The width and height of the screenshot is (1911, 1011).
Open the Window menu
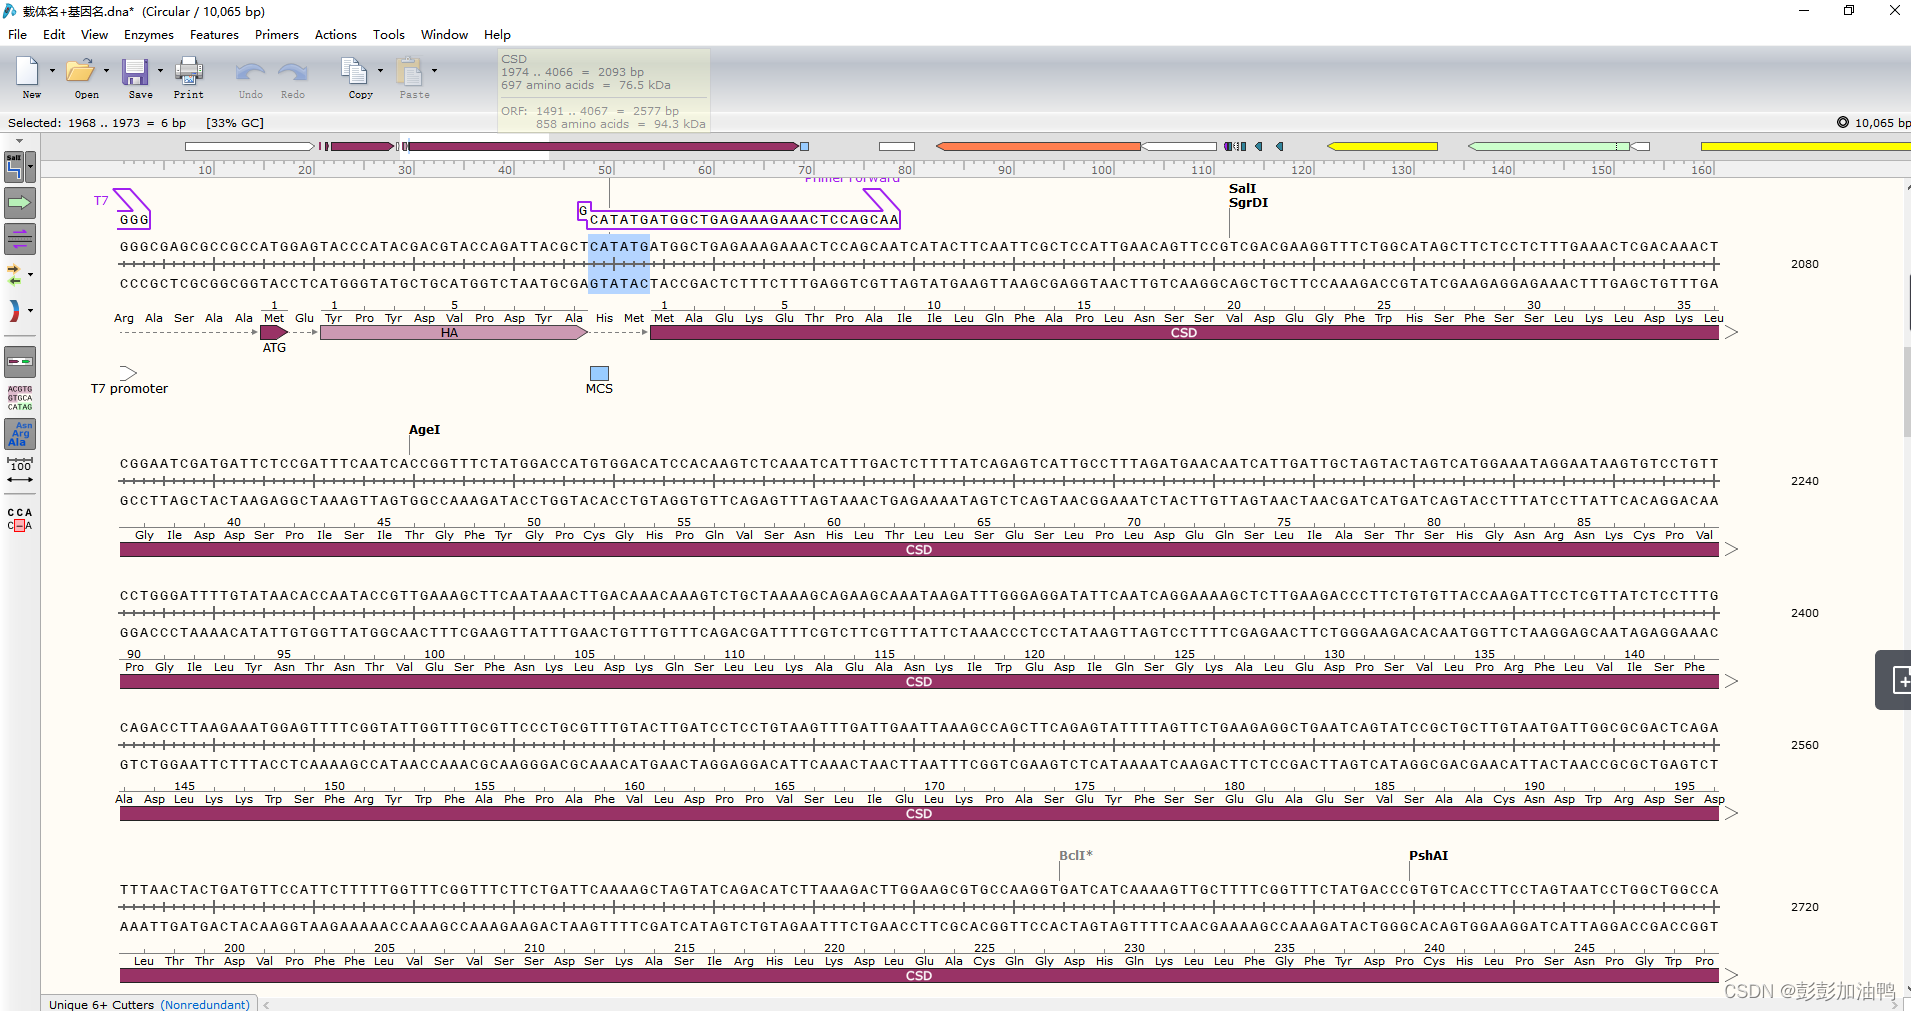coord(444,34)
